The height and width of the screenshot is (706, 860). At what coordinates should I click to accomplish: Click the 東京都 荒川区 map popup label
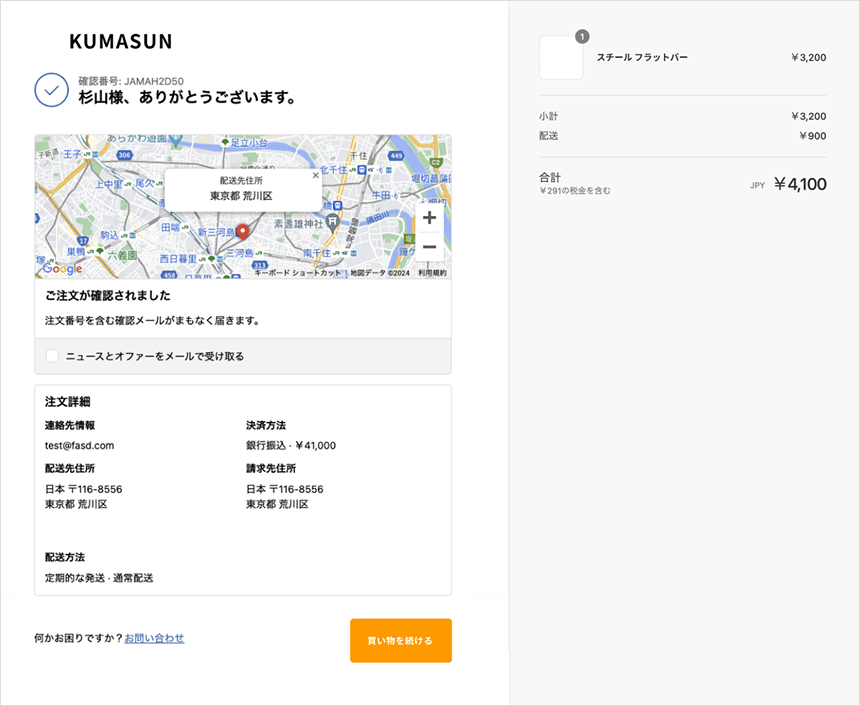tap(241, 197)
